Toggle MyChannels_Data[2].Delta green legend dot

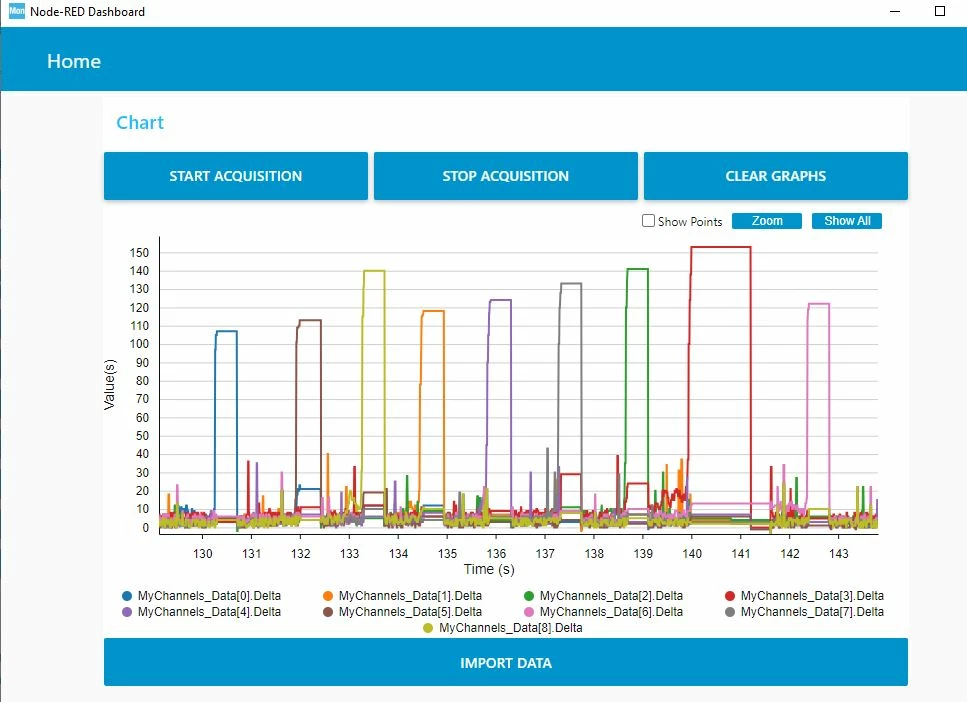coord(529,596)
